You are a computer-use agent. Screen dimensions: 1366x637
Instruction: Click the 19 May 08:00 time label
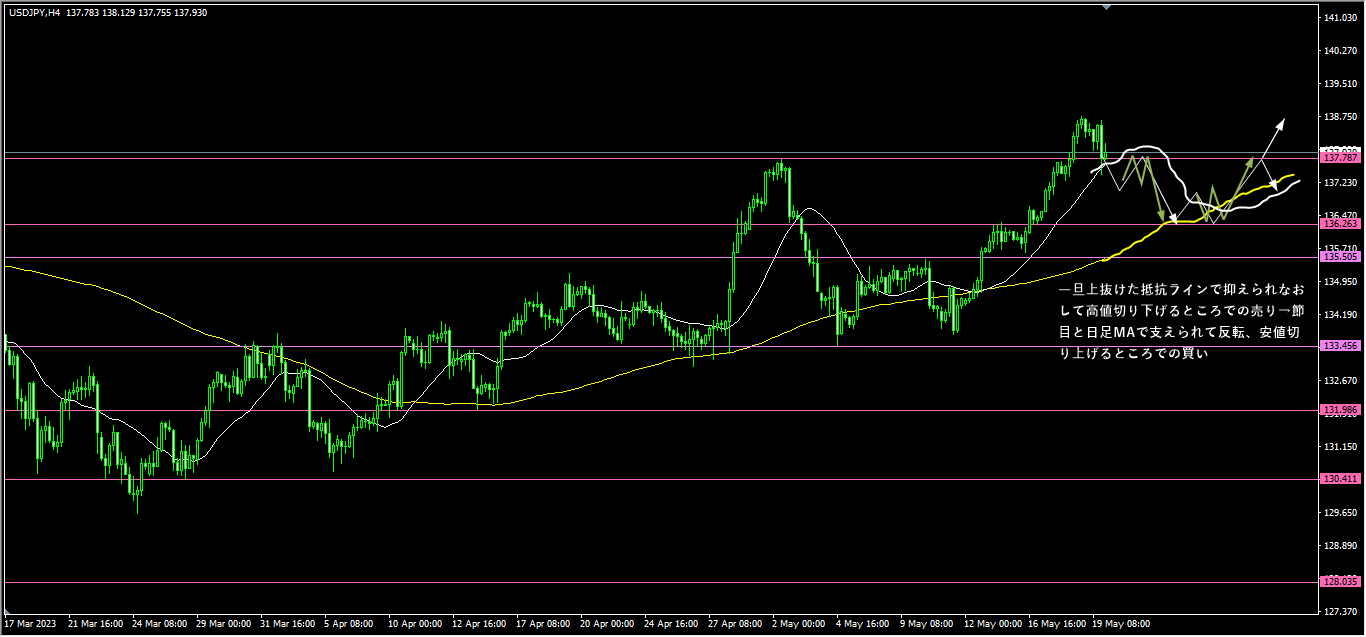pyautogui.click(x=1121, y=624)
